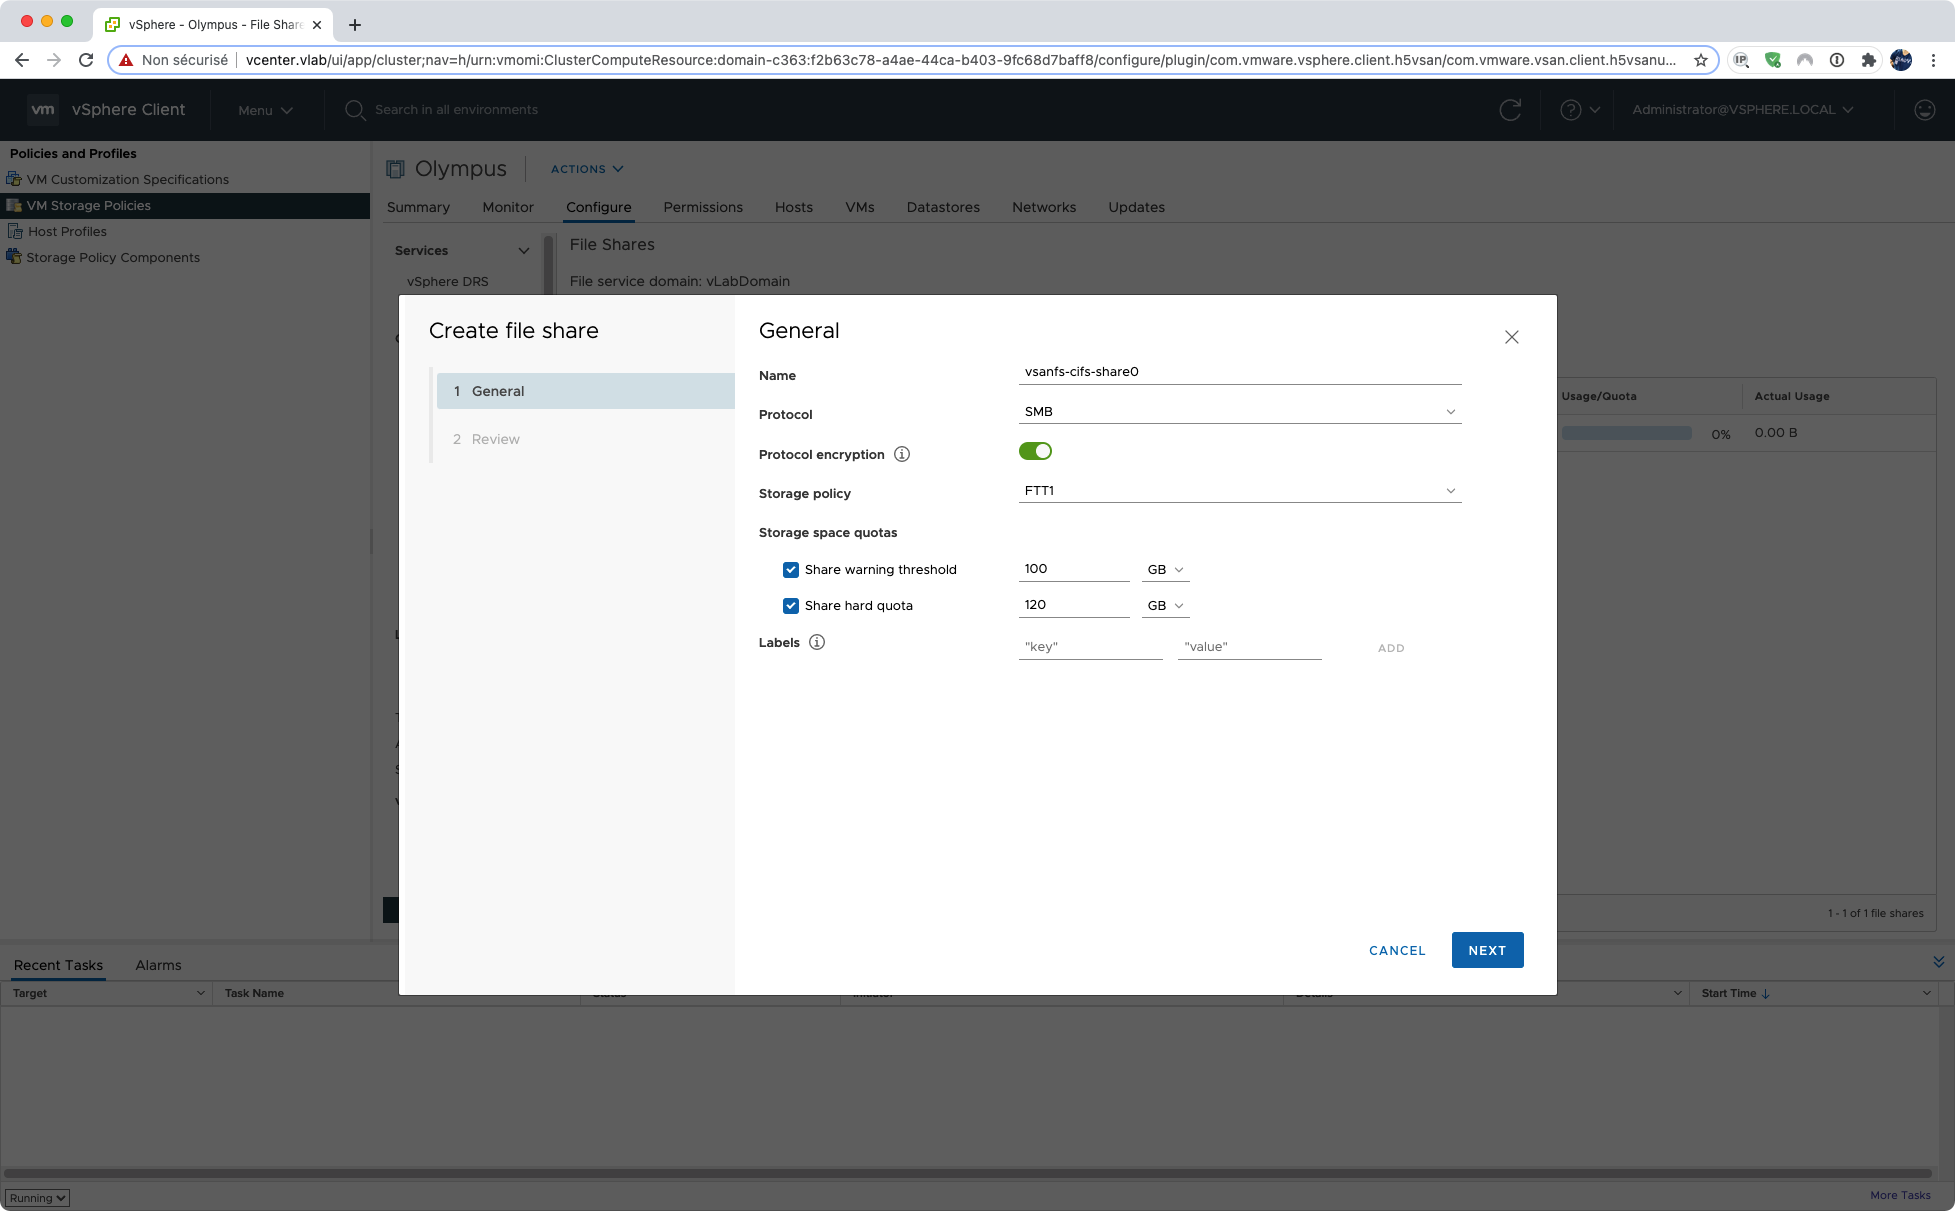Viewport: 1955px width, 1211px height.
Task: Click the NEXT button
Action: [1487, 950]
